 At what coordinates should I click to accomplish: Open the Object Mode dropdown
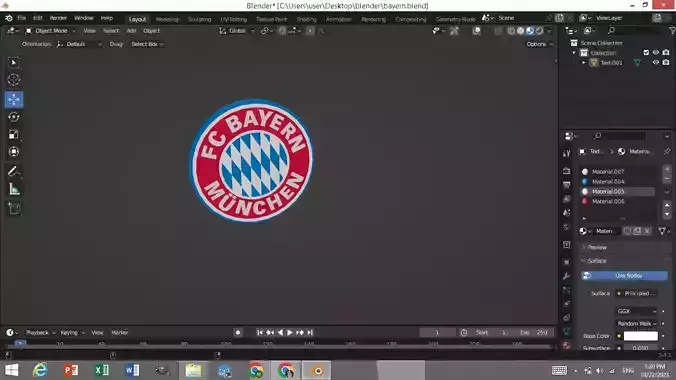click(50, 31)
